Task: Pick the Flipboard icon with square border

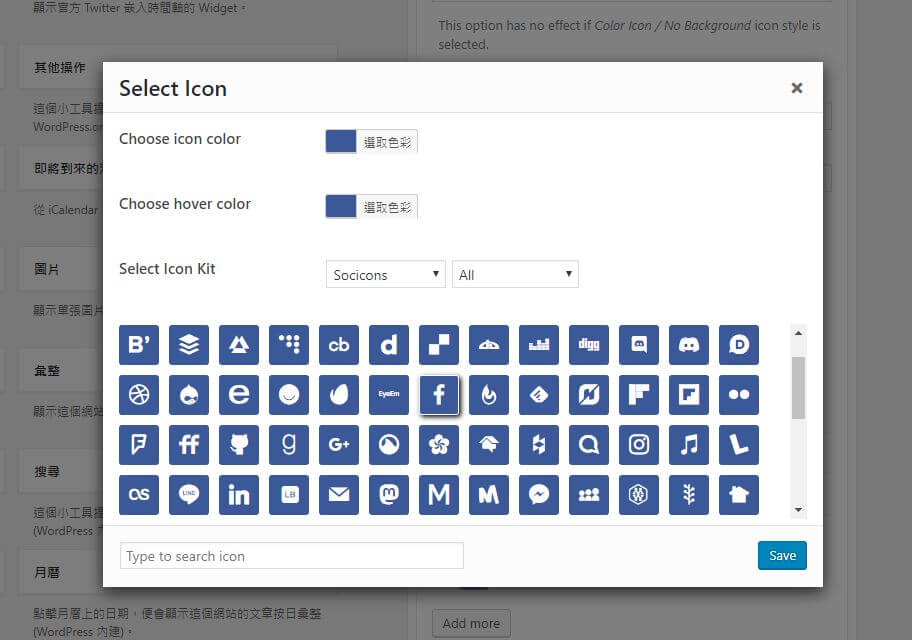Action: [689, 395]
